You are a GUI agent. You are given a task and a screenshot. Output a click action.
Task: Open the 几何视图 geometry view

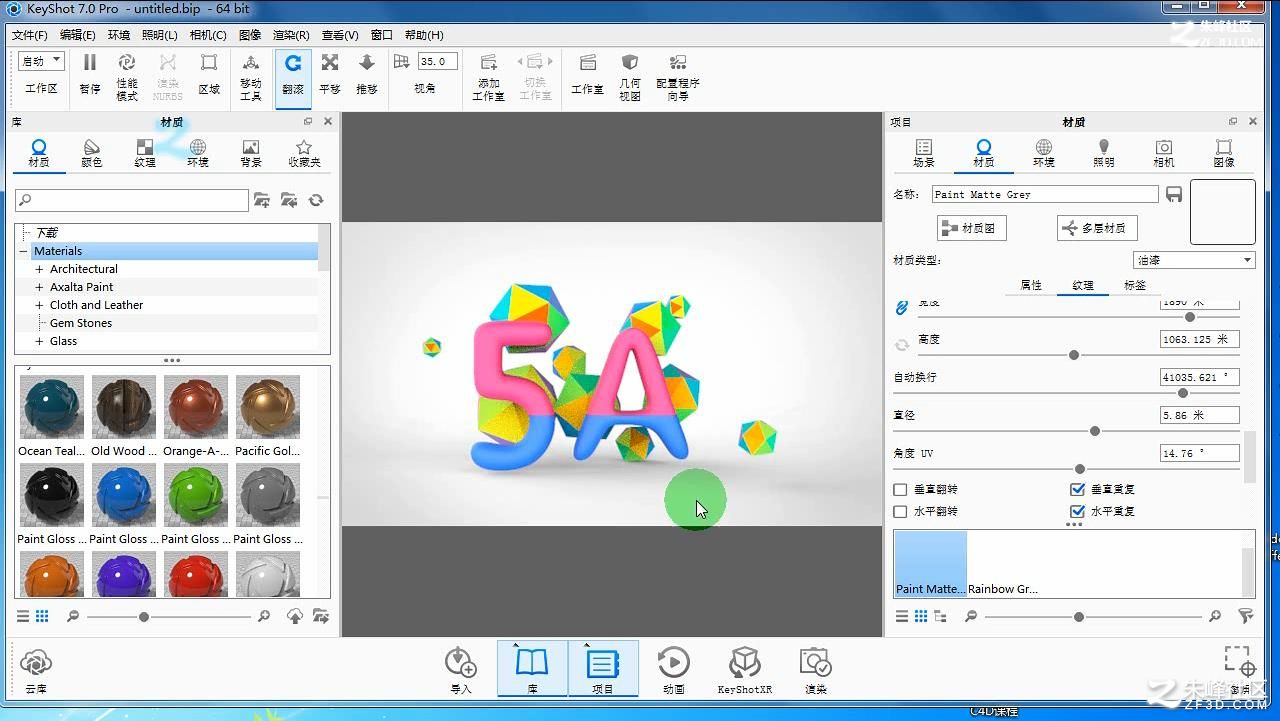[630, 76]
